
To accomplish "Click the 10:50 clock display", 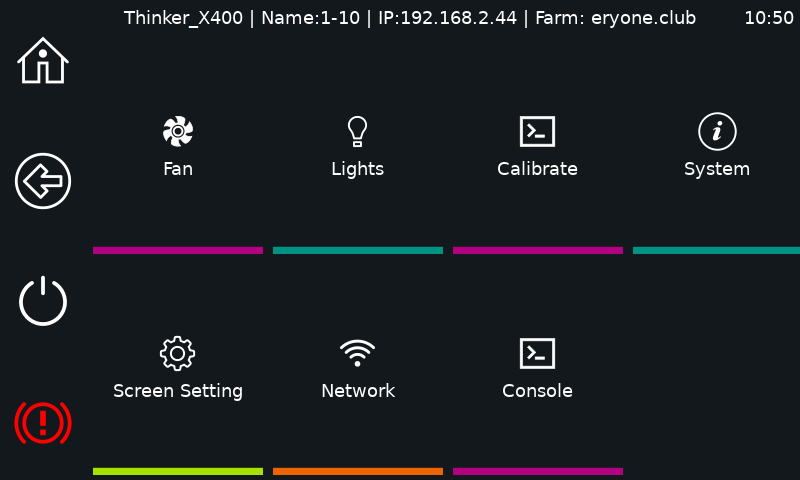I will click(769, 18).
